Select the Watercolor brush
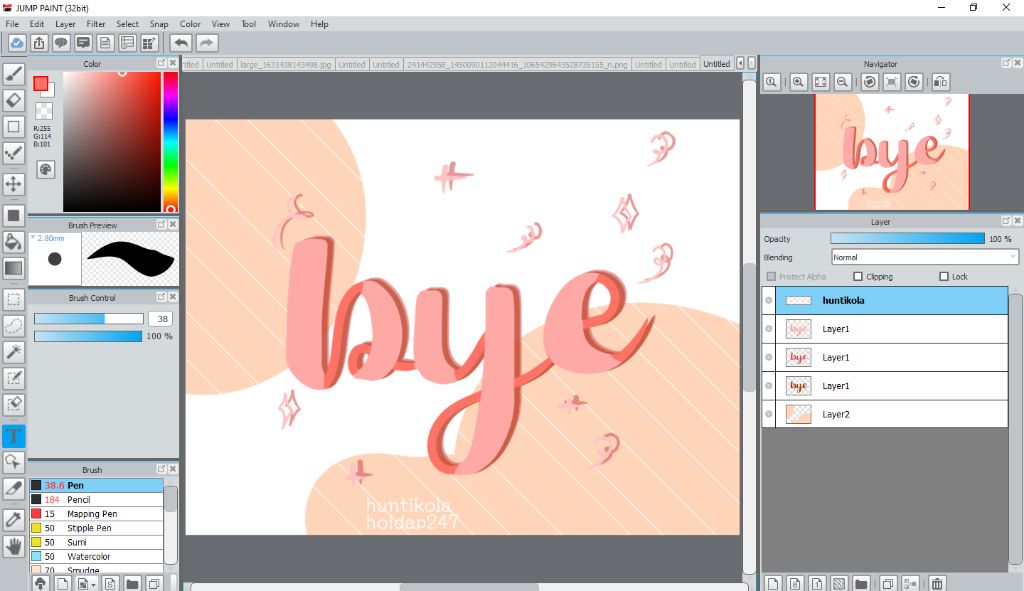The image size is (1024, 591). [96, 557]
